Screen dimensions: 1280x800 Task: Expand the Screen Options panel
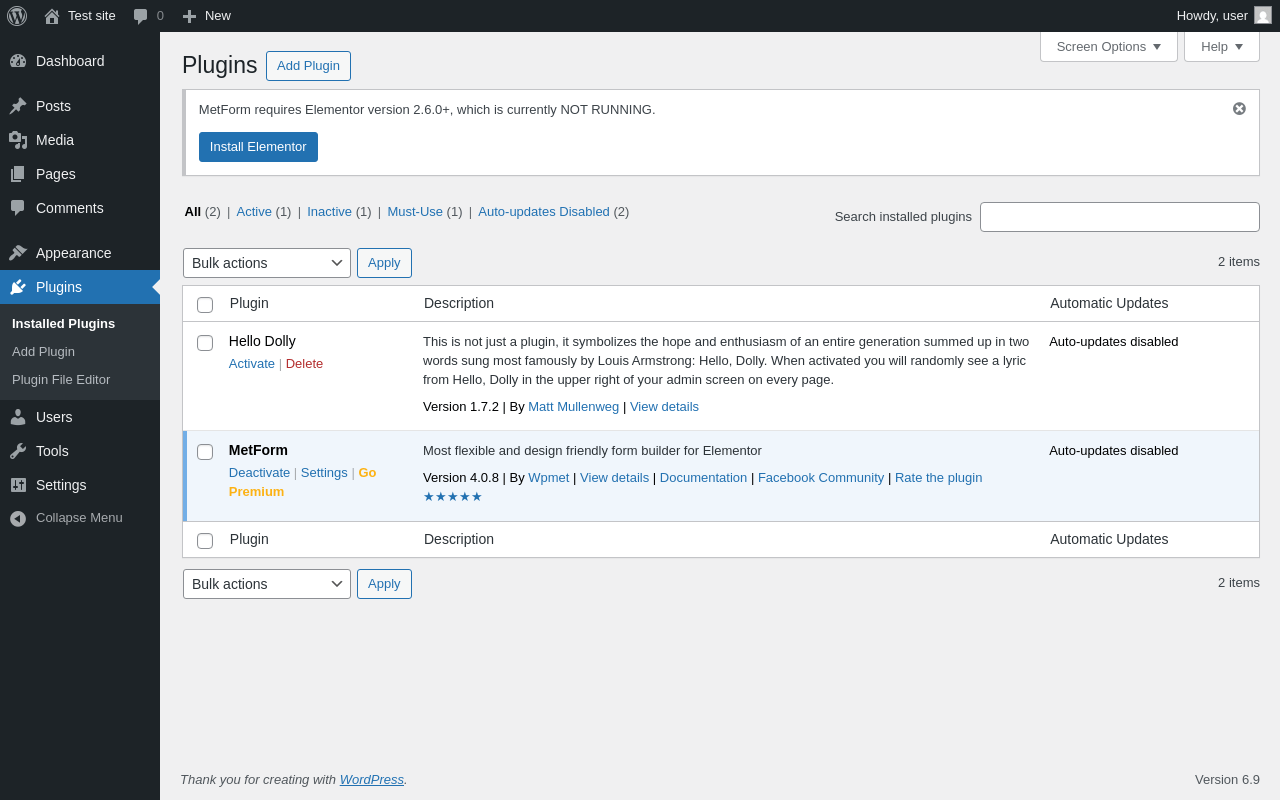click(x=1108, y=46)
